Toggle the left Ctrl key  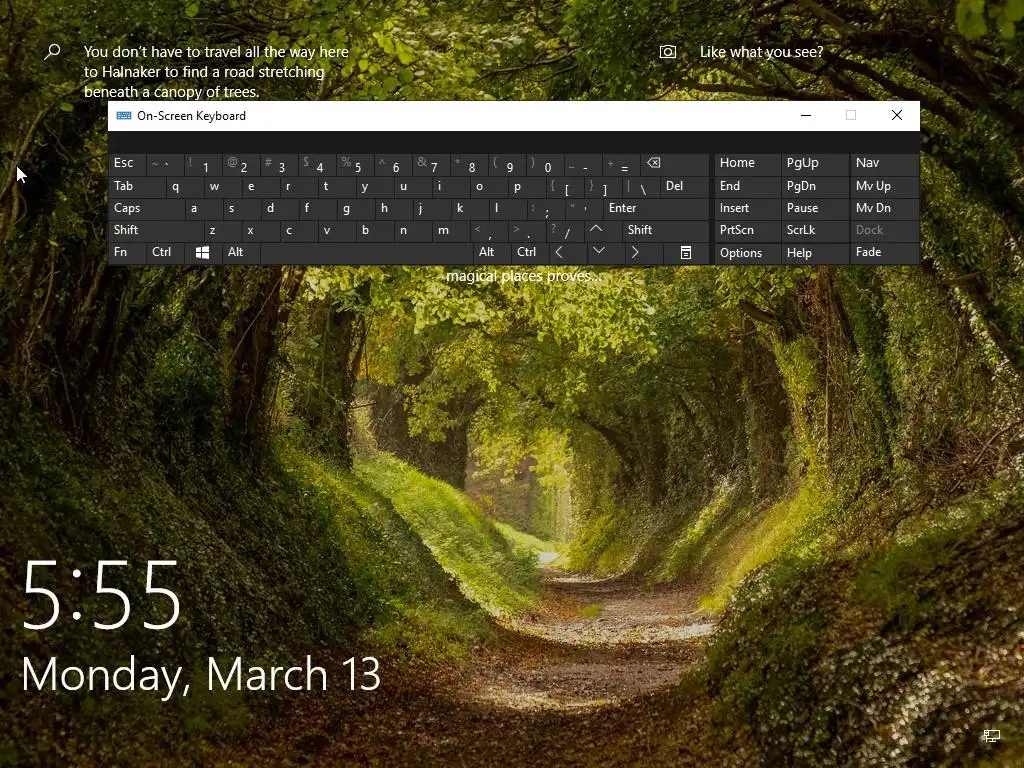(165, 252)
